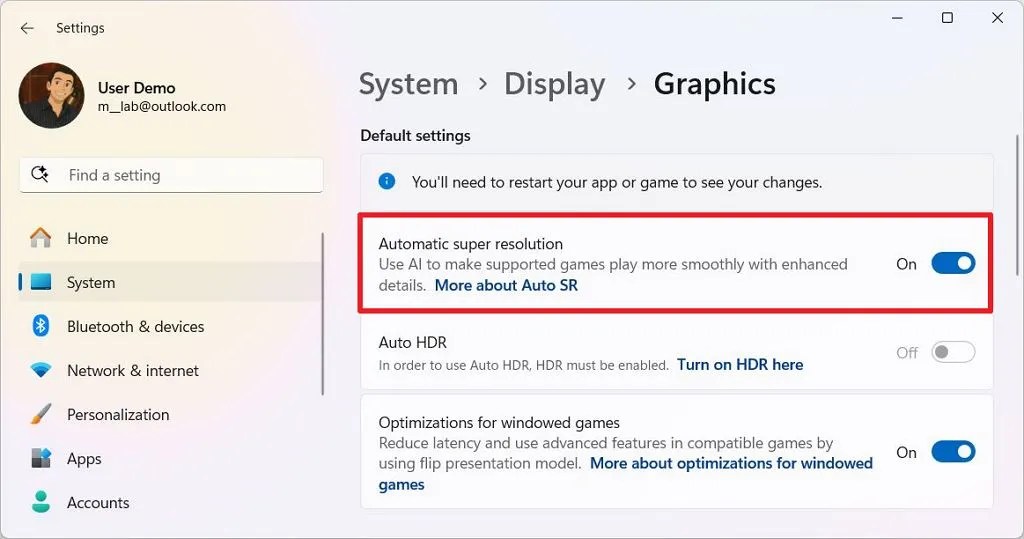Close the Settings window
The height and width of the screenshot is (539, 1024).
[x=997, y=18]
